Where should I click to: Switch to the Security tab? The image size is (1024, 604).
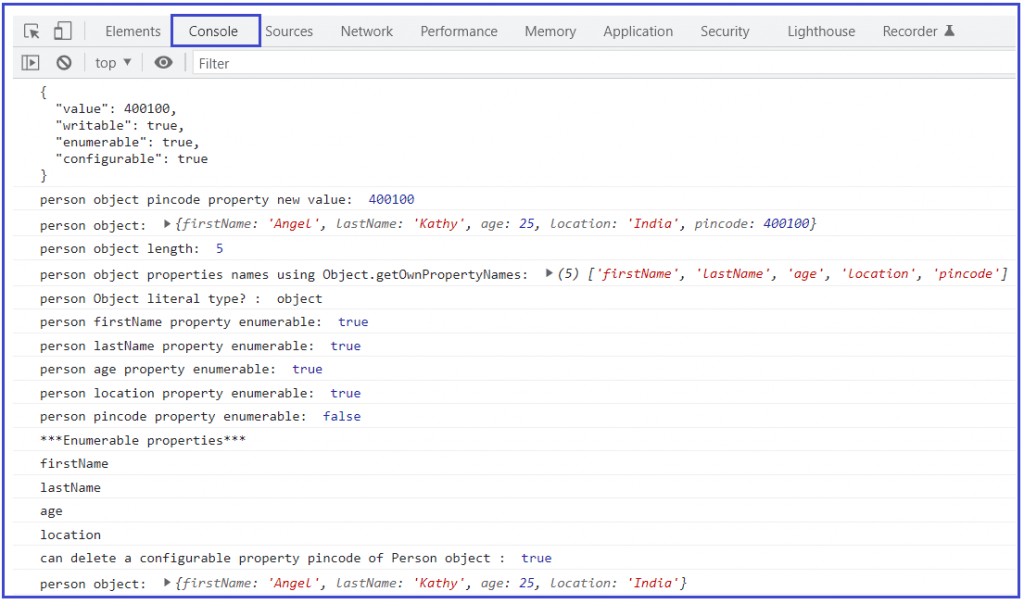click(724, 31)
